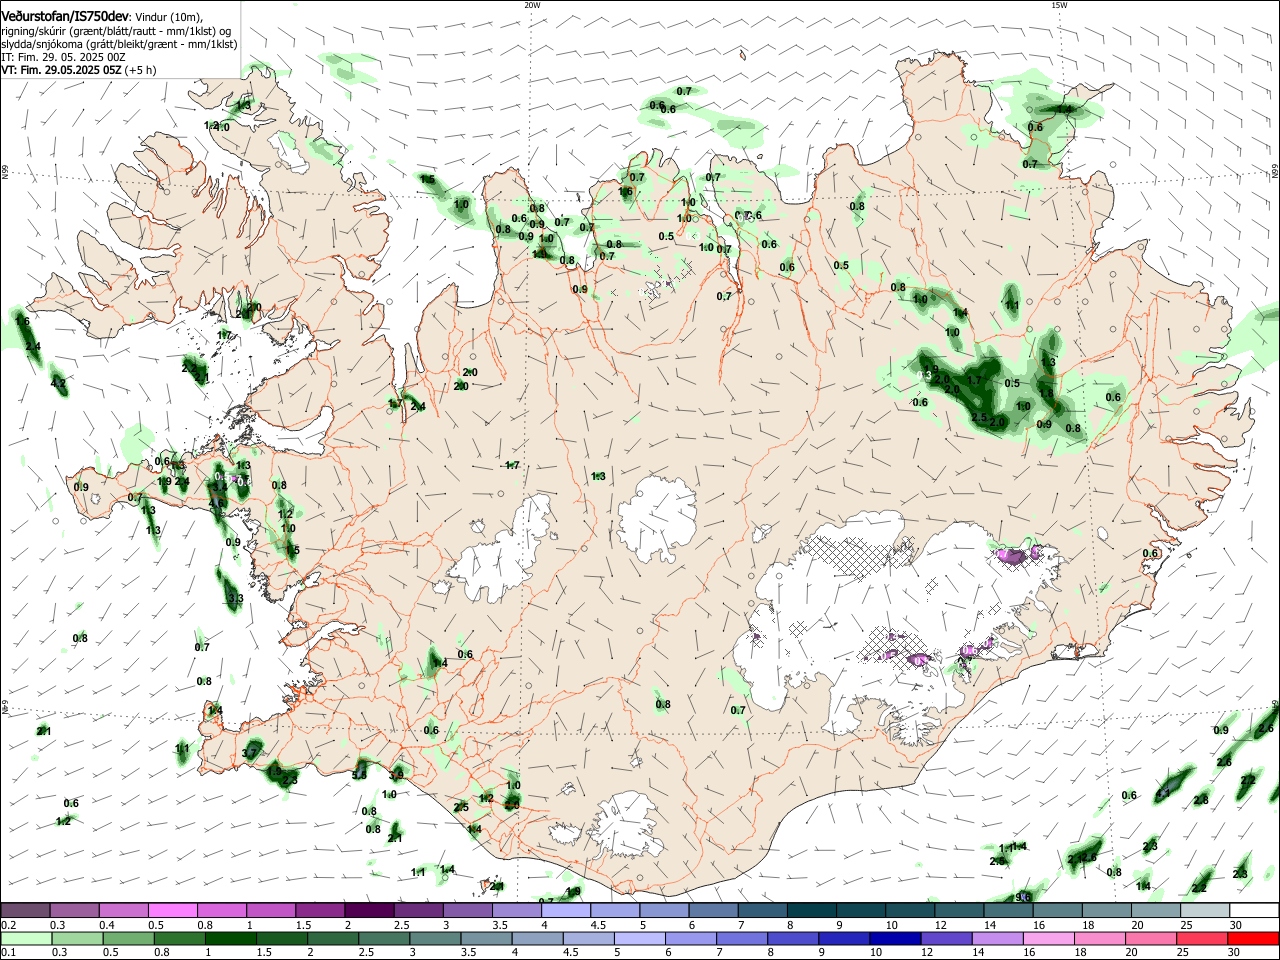Click the '0.2' value on the snow scale
Screen dimensions: 1280x960
[8, 925]
